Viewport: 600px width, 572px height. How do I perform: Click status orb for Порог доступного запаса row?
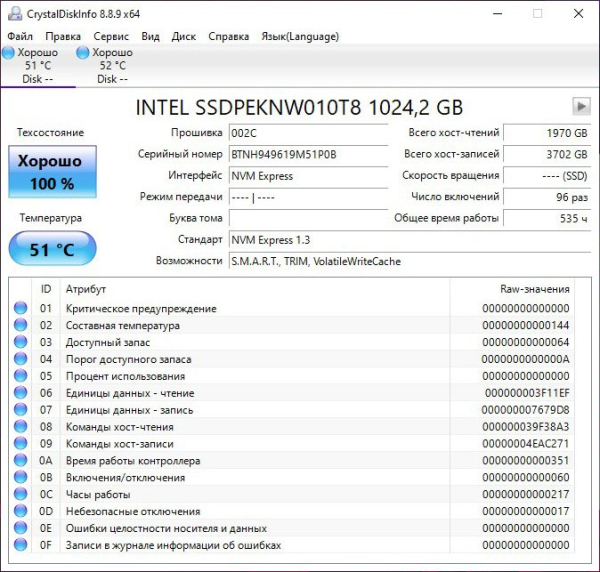21,359
